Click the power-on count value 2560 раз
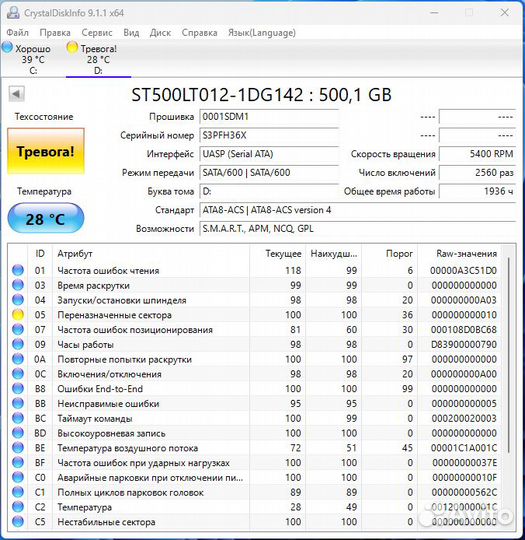Viewport: 525px width, 540px height. (x=477, y=173)
